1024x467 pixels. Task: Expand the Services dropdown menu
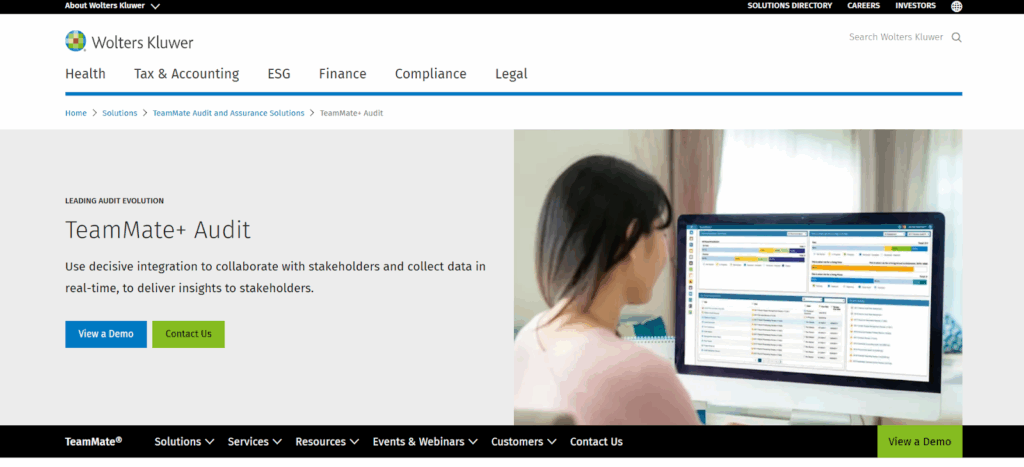point(254,441)
